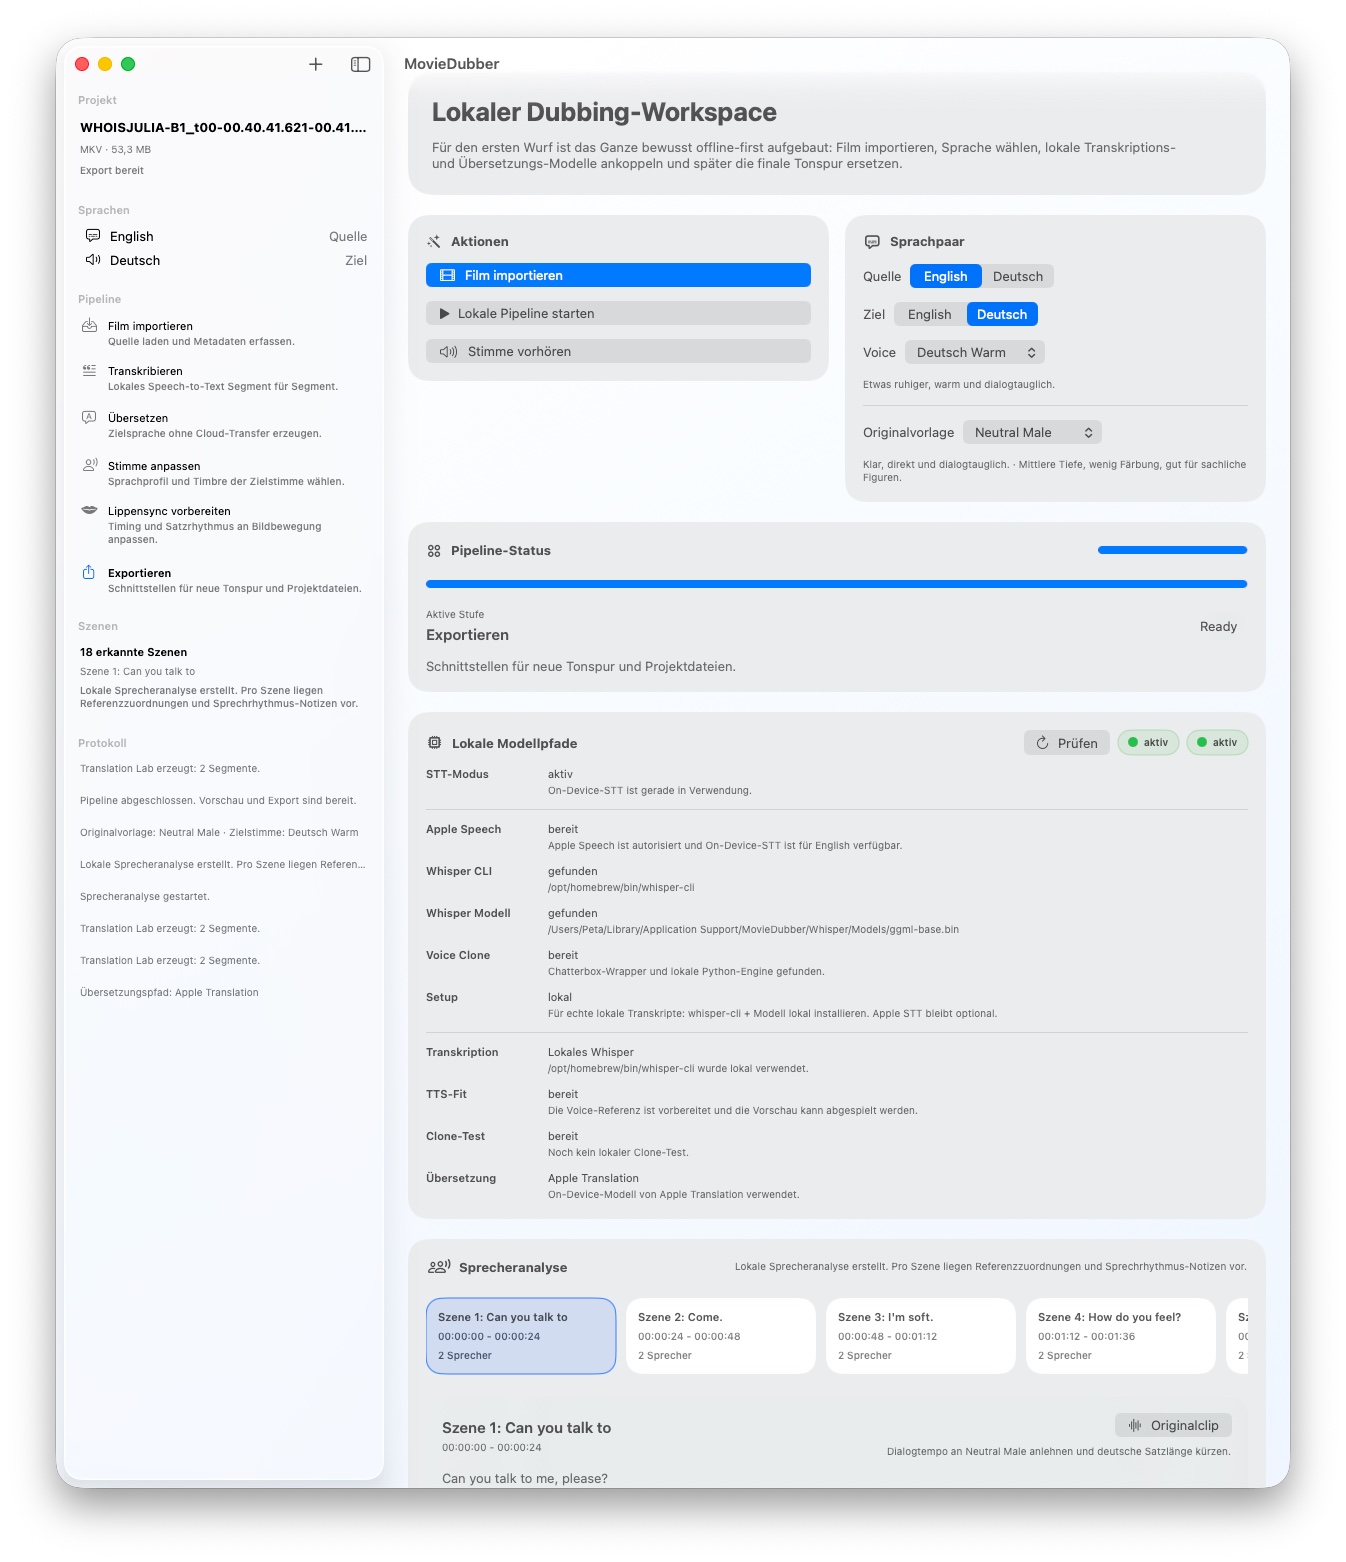This screenshot has width=1346, height=1562.
Task: Click the project file name WHOISJULIA-B1_t00
Action: point(223,128)
